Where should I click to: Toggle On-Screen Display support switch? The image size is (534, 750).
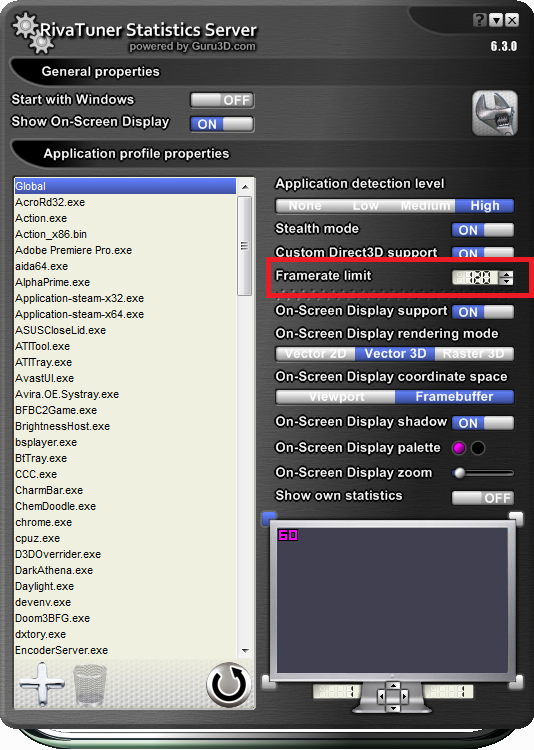click(x=483, y=312)
